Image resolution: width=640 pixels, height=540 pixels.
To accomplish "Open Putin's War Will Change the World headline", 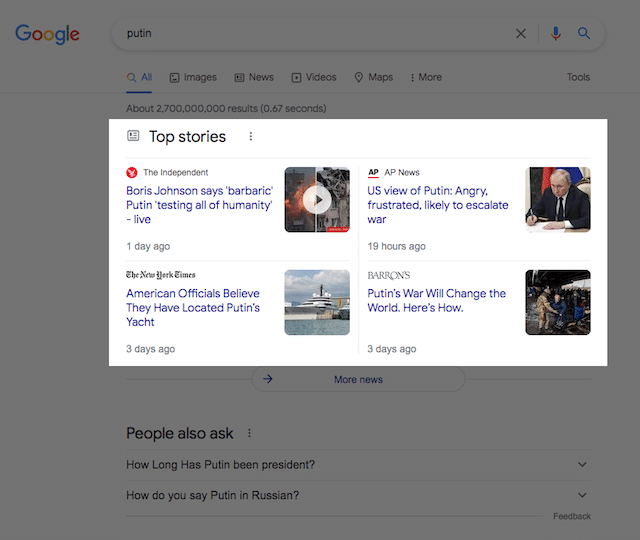I will 437,300.
